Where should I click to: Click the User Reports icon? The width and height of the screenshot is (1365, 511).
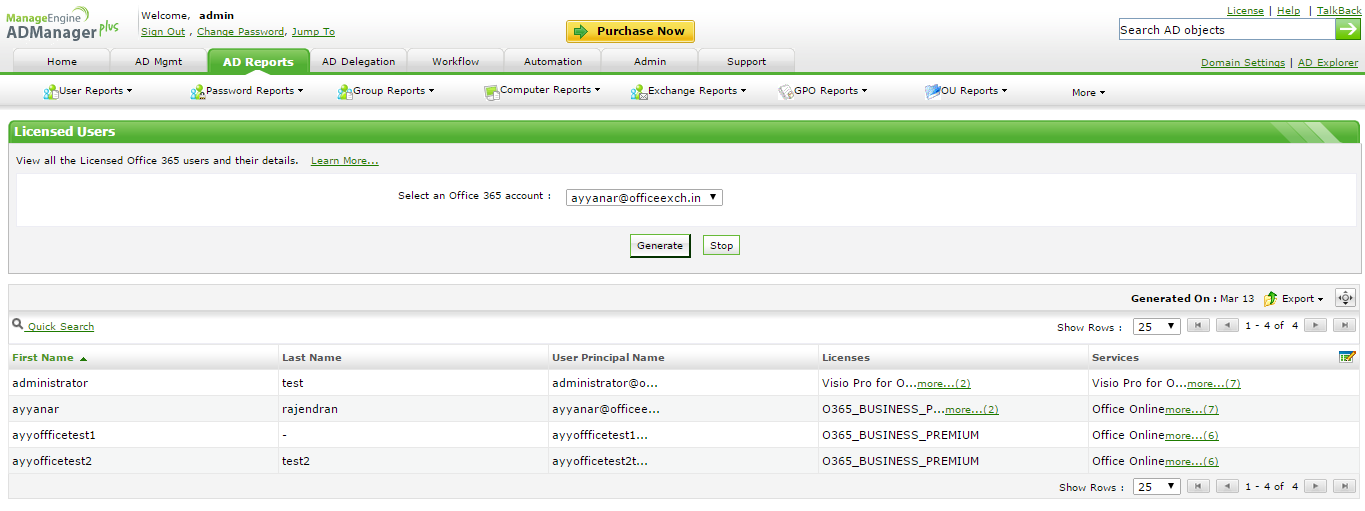tap(51, 92)
